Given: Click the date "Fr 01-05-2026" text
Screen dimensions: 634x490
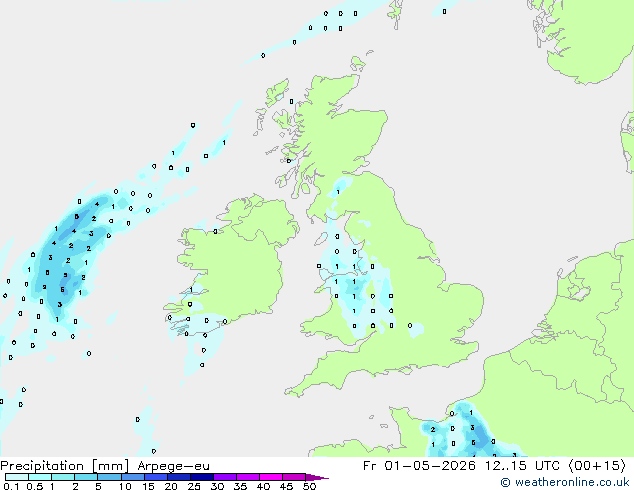Looking at the screenshot, I should pyautogui.click(x=419, y=465).
